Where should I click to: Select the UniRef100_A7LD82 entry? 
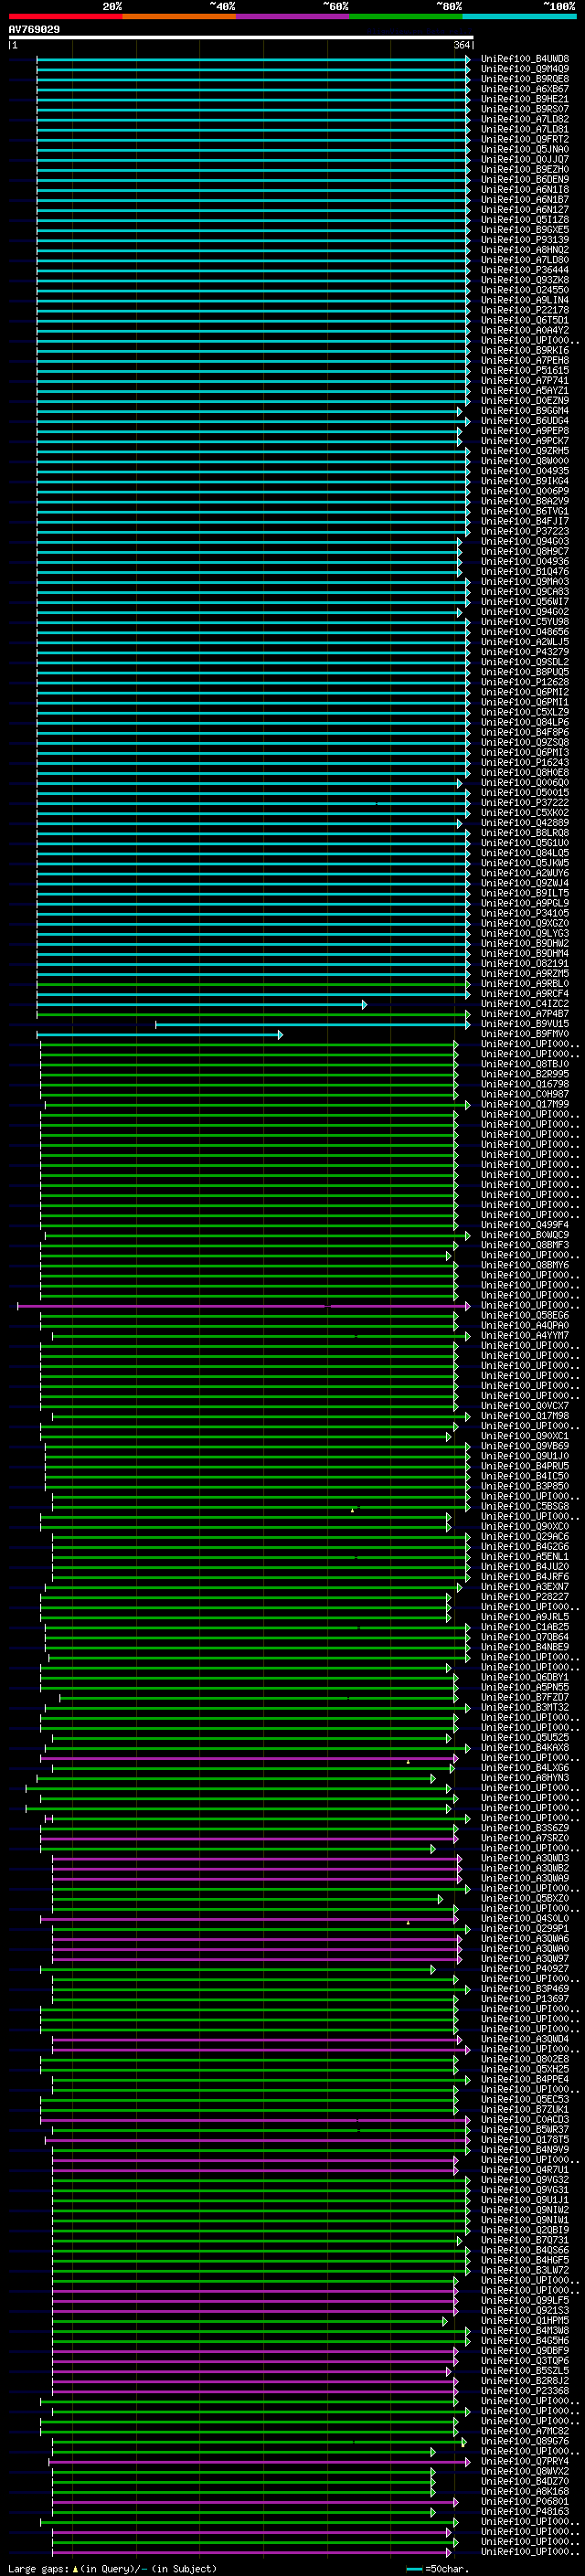[x=525, y=119]
